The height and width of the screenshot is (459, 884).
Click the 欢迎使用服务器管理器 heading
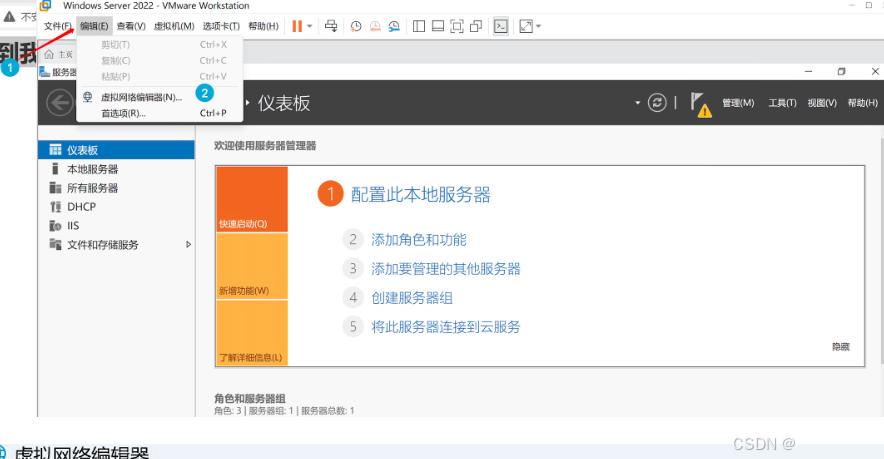click(265, 145)
